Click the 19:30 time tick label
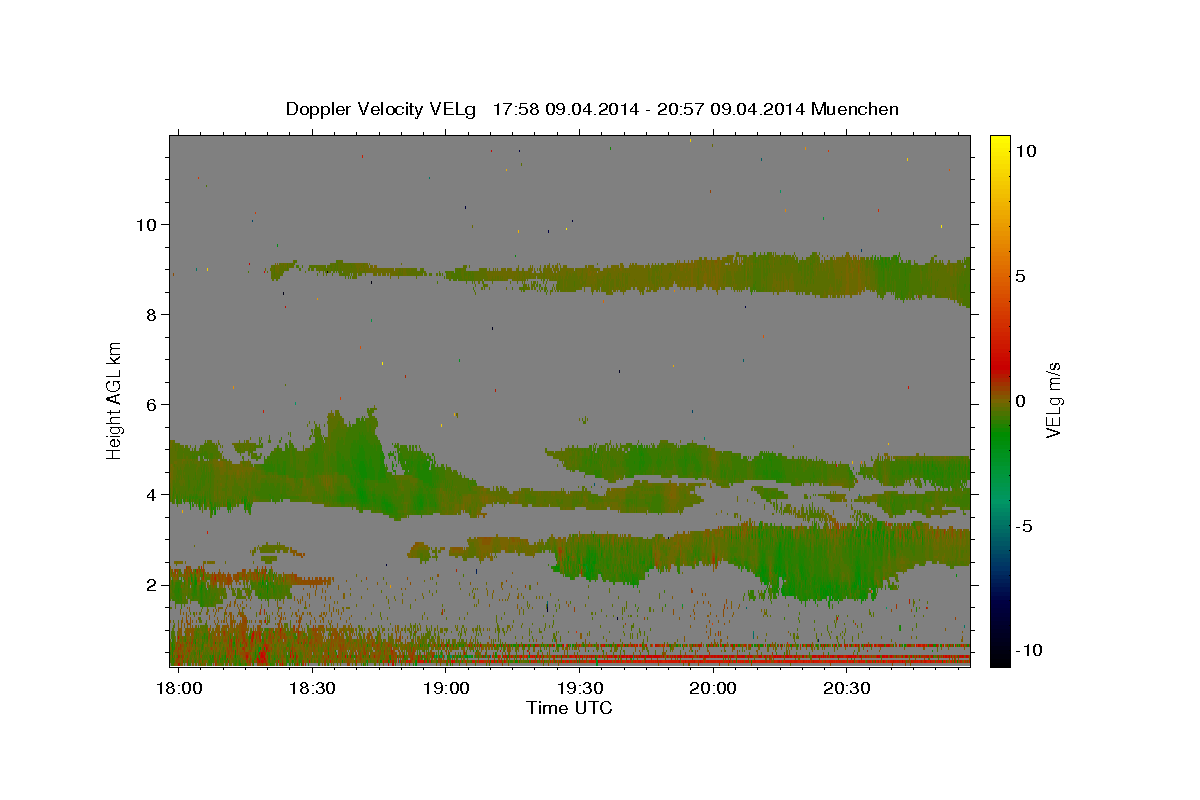The width and height of the screenshot is (1200, 800). pyautogui.click(x=580, y=689)
